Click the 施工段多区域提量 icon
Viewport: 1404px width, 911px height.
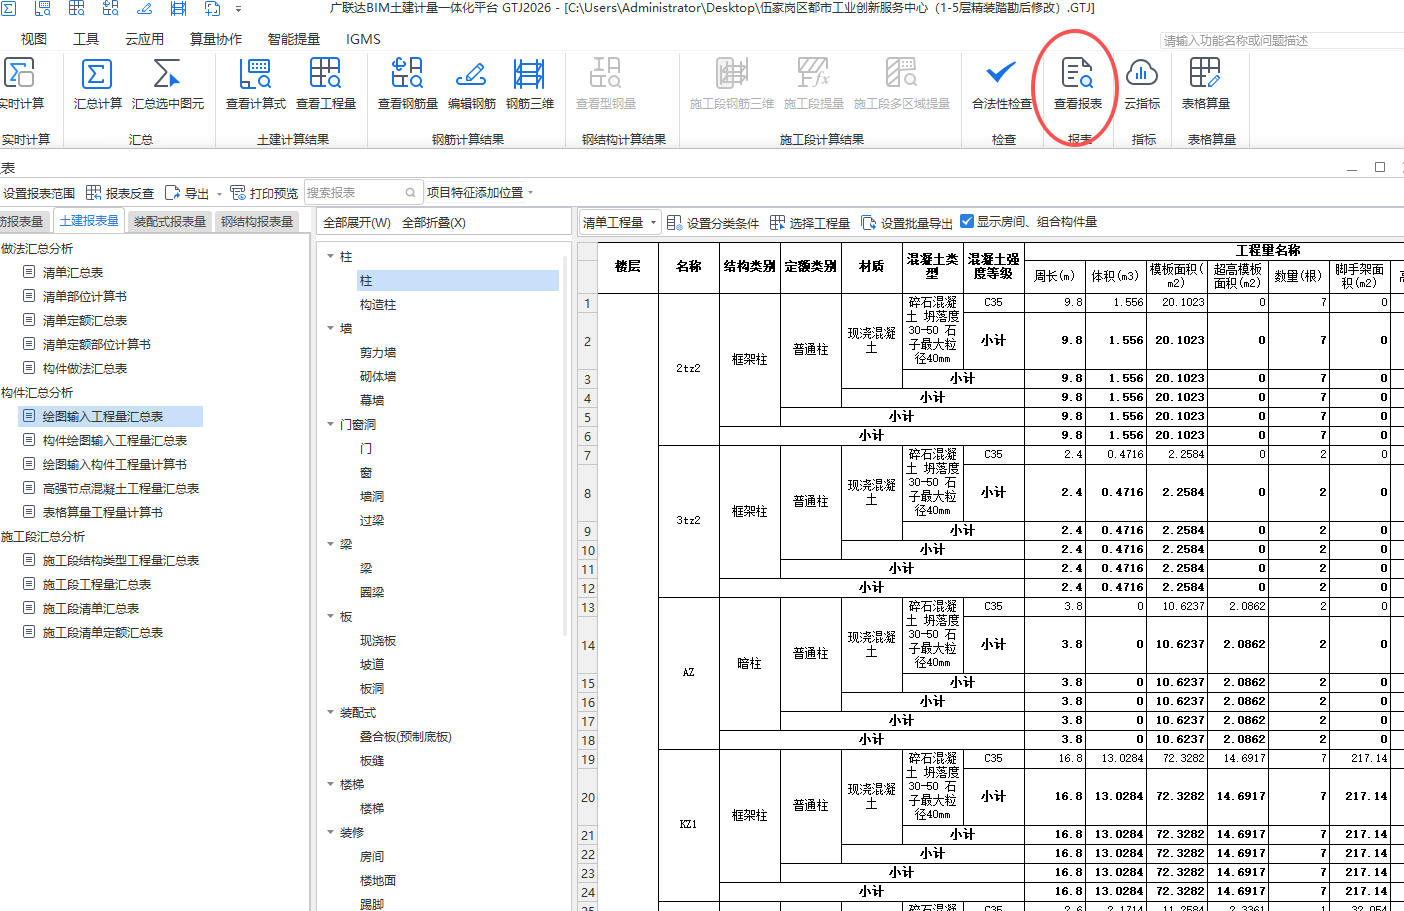click(x=901, y=83)
